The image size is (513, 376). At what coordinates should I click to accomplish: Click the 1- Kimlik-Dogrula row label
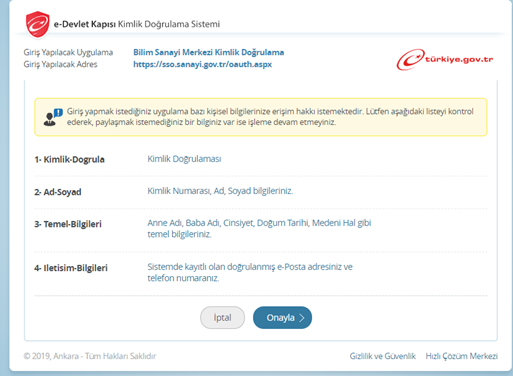(x=69, y=159)
